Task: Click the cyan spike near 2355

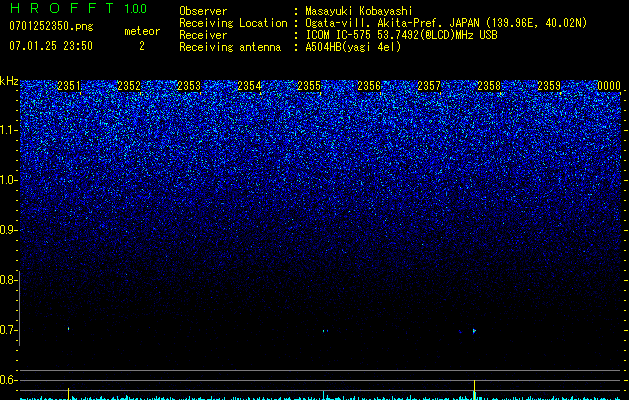Action: tap(324, 395)
